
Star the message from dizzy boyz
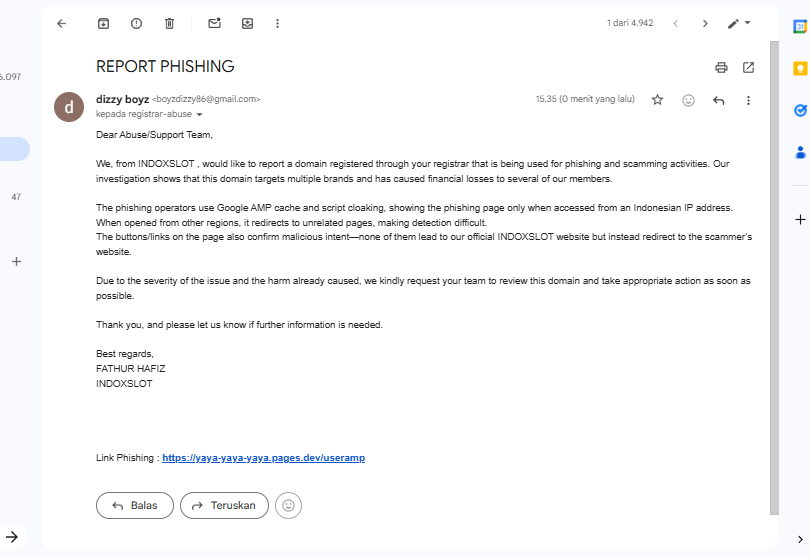(657, 100)
